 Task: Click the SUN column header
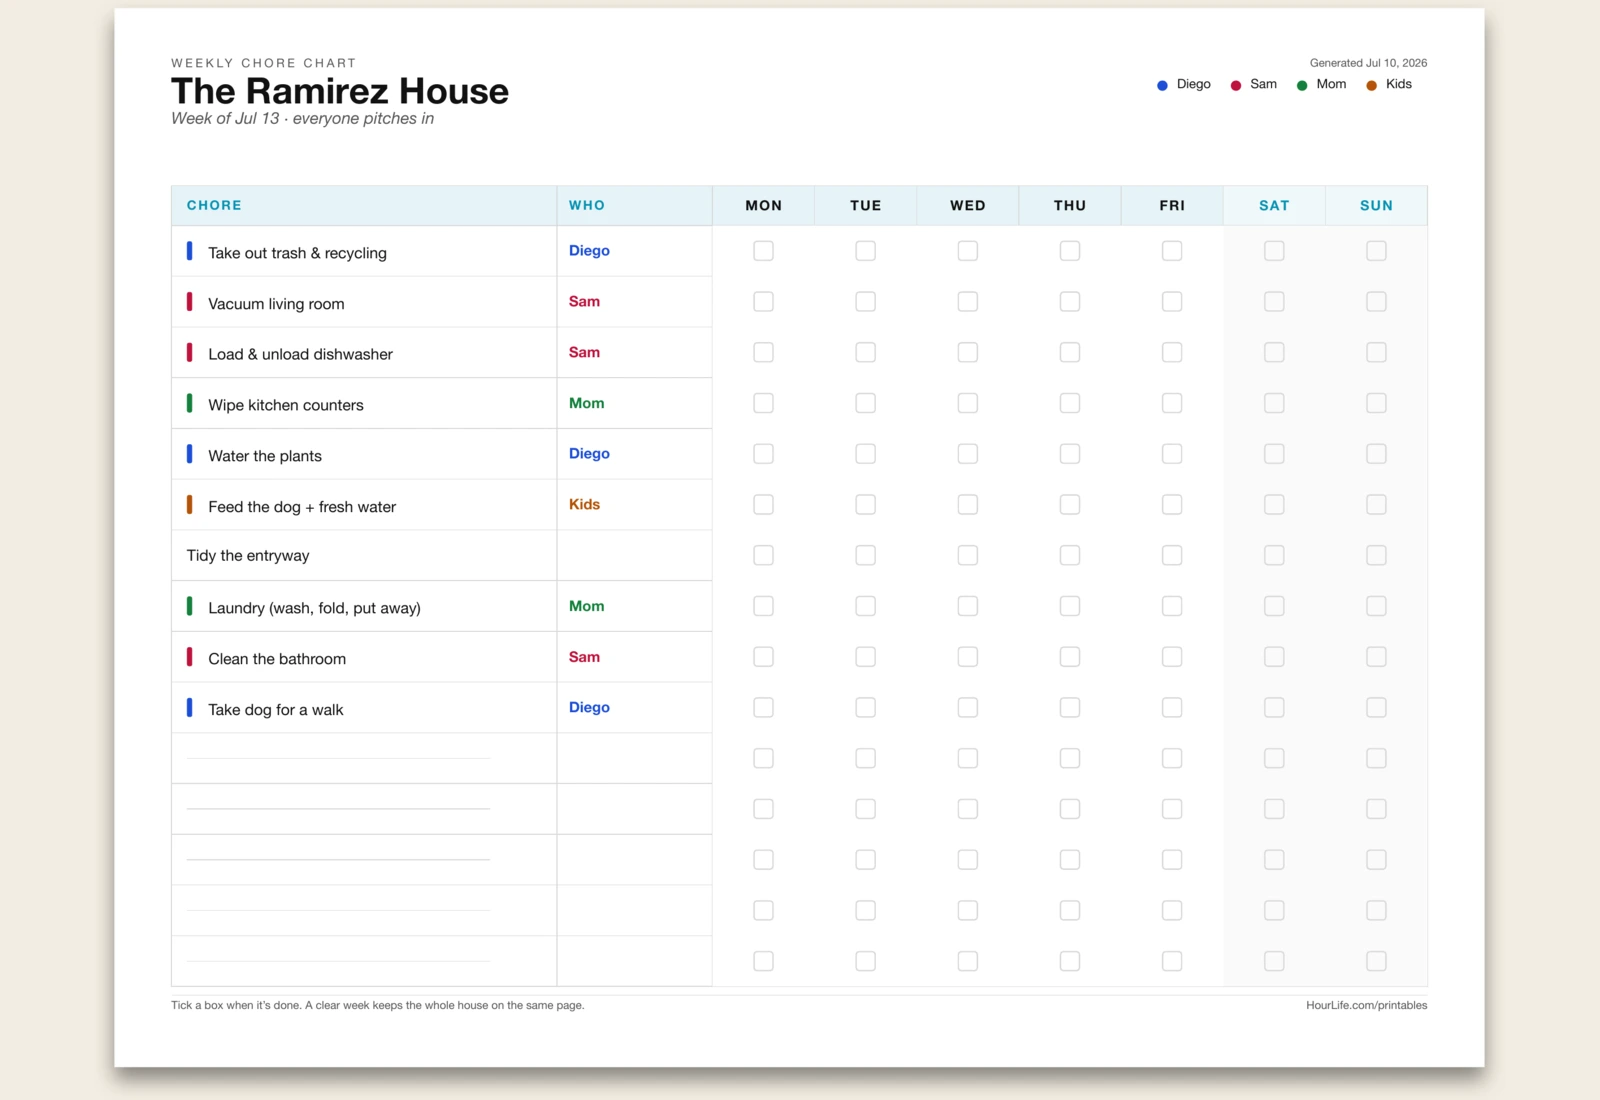(x=1376, y=205)
